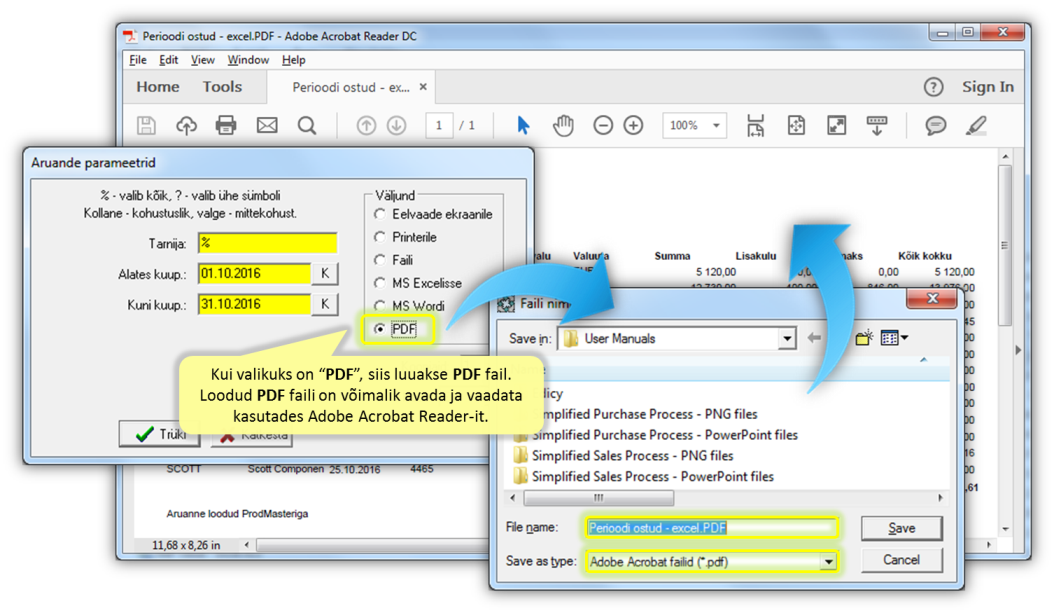Open the 100% zoom level dropdown
1054x613 pixels.
click(716, 126)
